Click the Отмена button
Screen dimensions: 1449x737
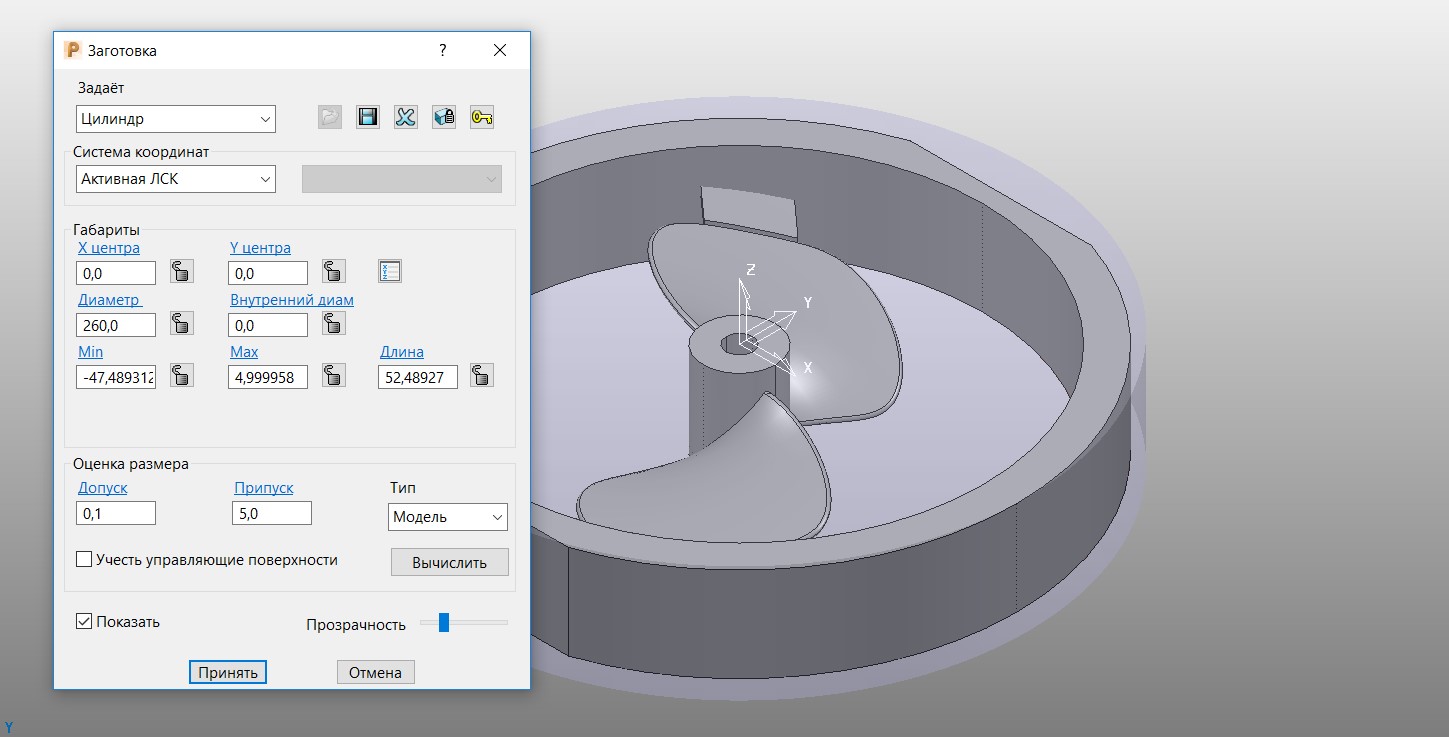(x=375, y=672)
